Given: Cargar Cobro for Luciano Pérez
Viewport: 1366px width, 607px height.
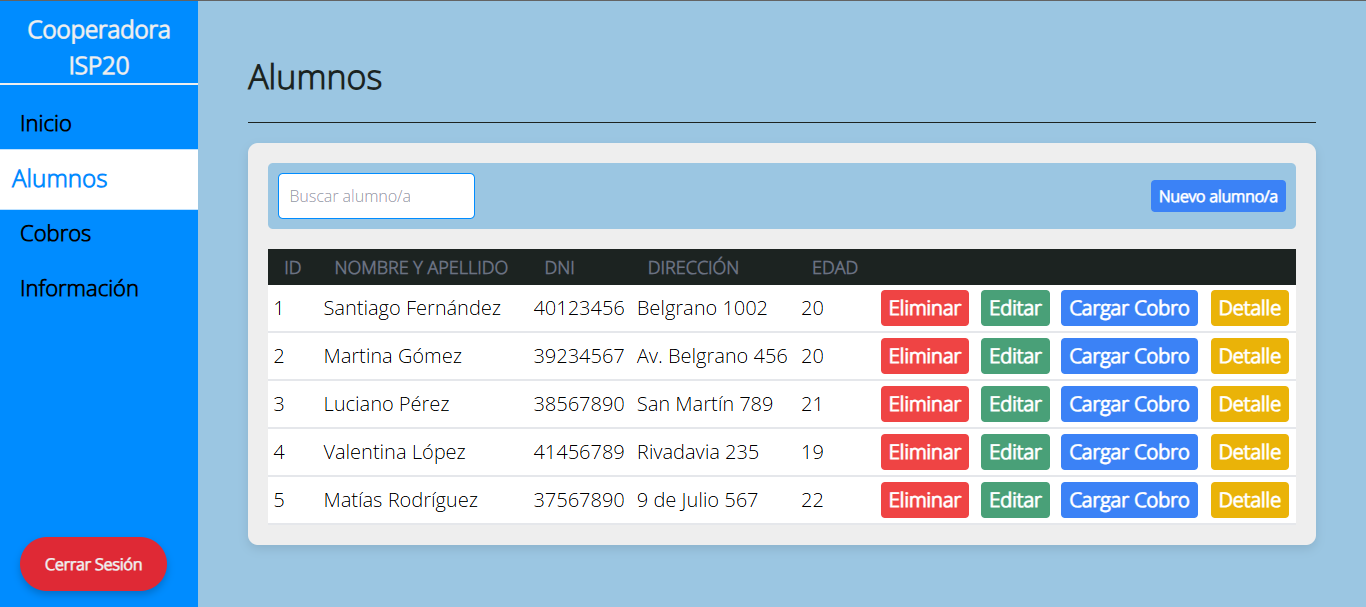Looking at the screenshot, I should click(x=1129, y=404).
